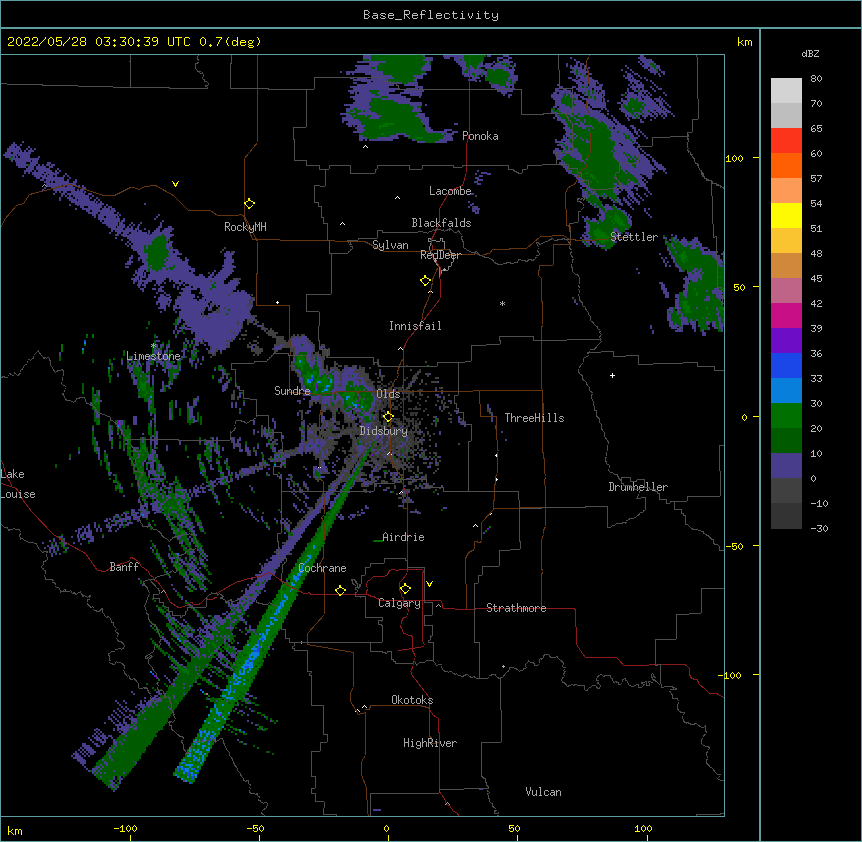Select the topmost light gray legend swatch
The height and width of the screenshot is (842, 862).
[786, 91]
